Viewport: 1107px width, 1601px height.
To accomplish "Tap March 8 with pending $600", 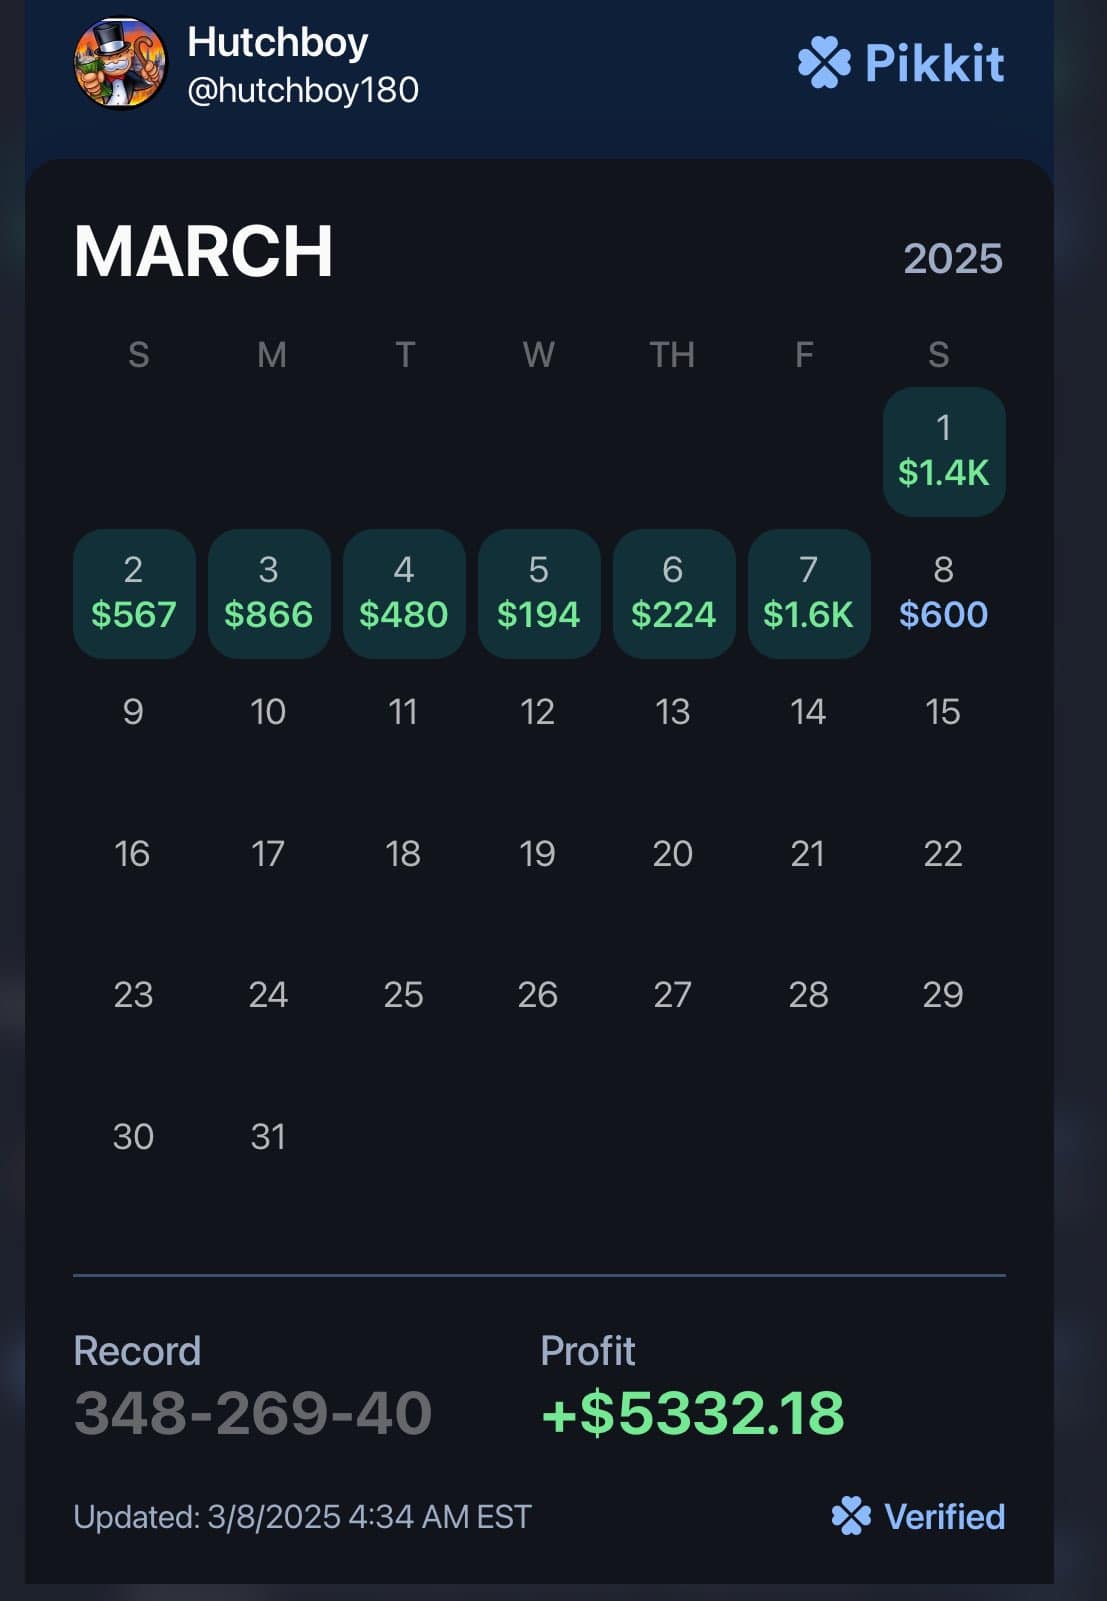I will pyautogui.click(x=943, y=594).
